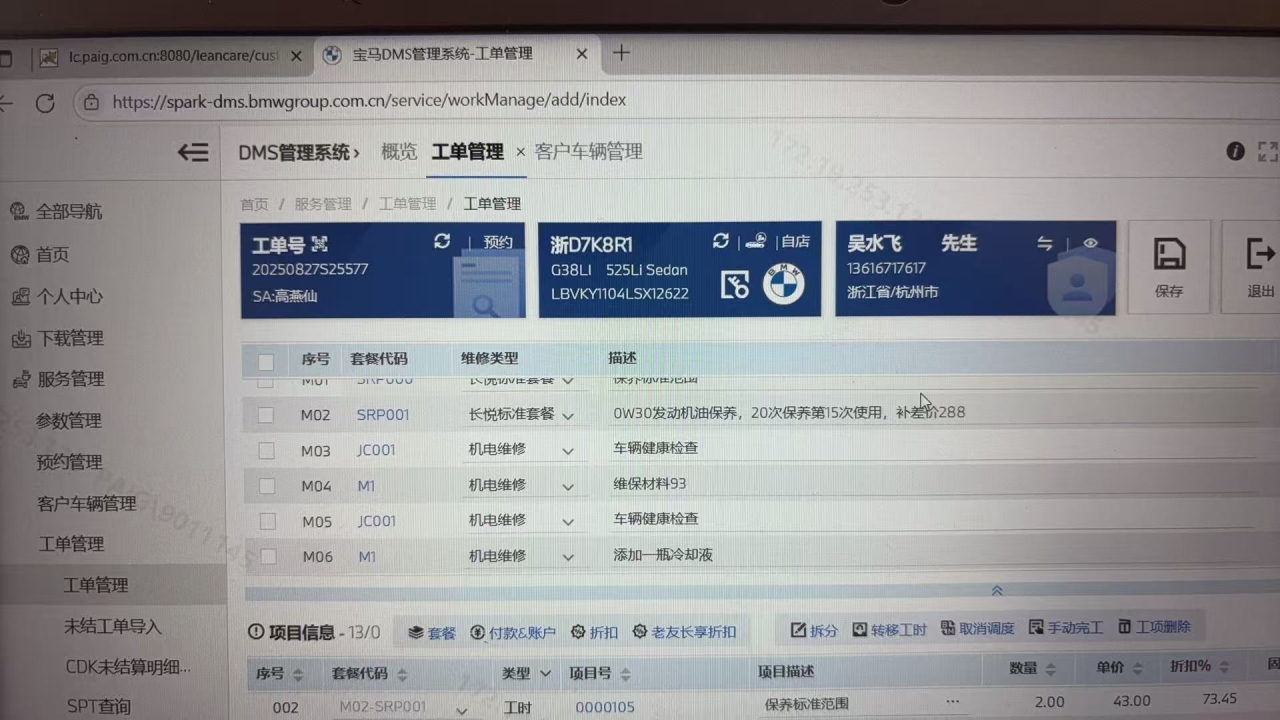Click the 付款&账户 button
The image size is (1280, 720).
coord(513,632)
